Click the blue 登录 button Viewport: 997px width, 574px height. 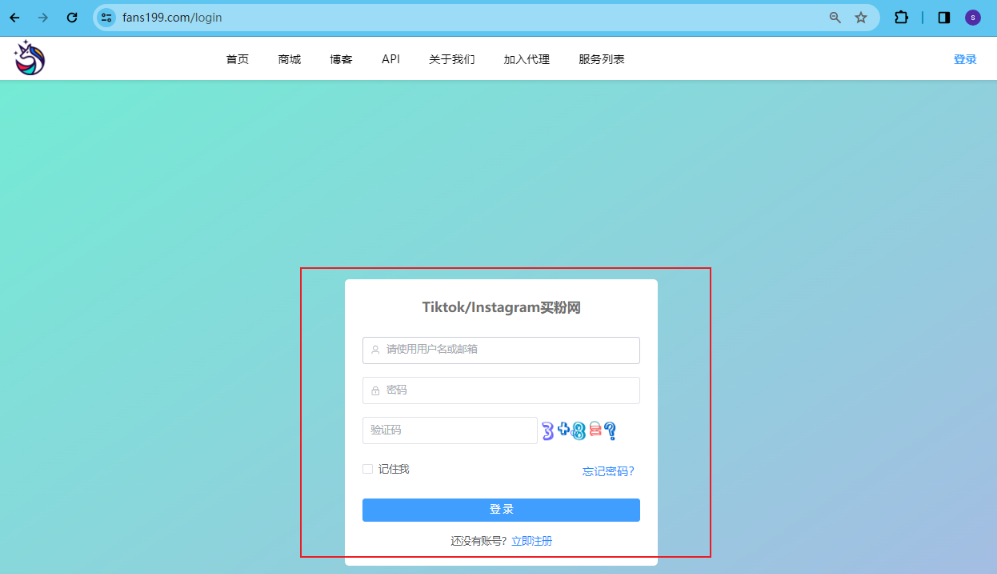click(x=501, y=510)
